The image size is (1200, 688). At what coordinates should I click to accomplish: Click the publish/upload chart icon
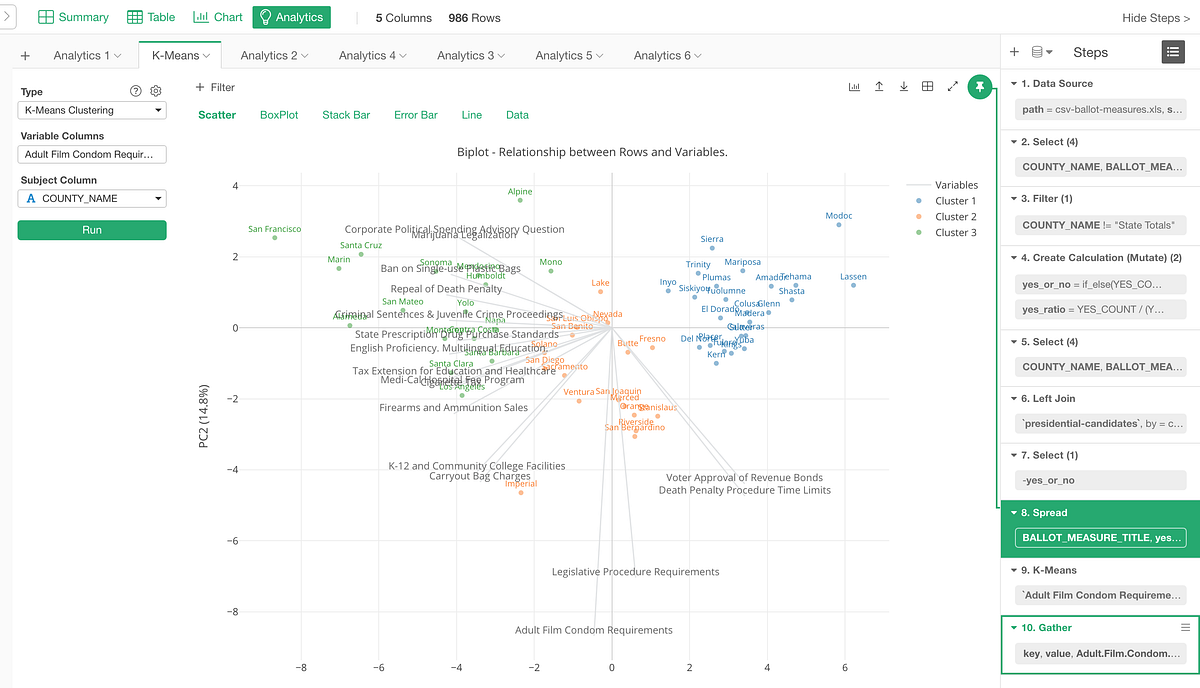[879, 86]
